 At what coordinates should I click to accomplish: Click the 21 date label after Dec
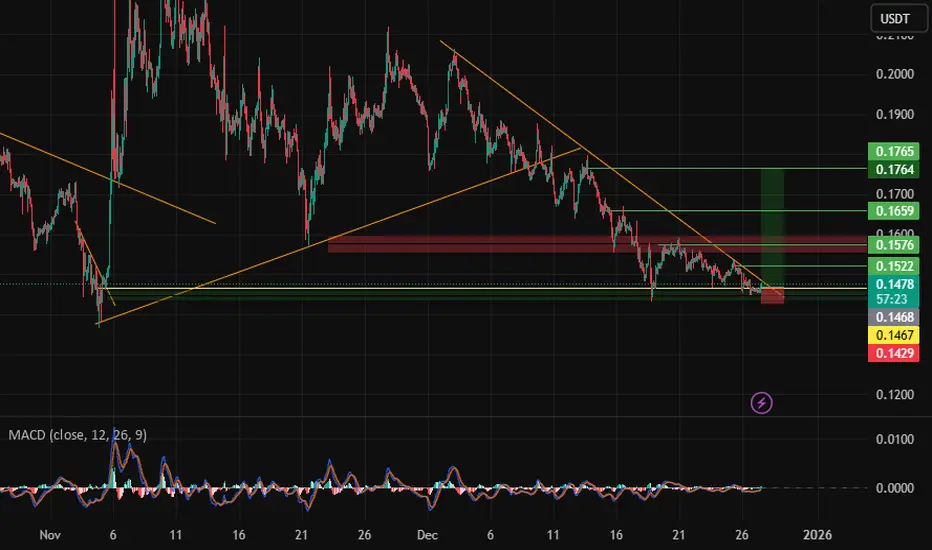679,535
